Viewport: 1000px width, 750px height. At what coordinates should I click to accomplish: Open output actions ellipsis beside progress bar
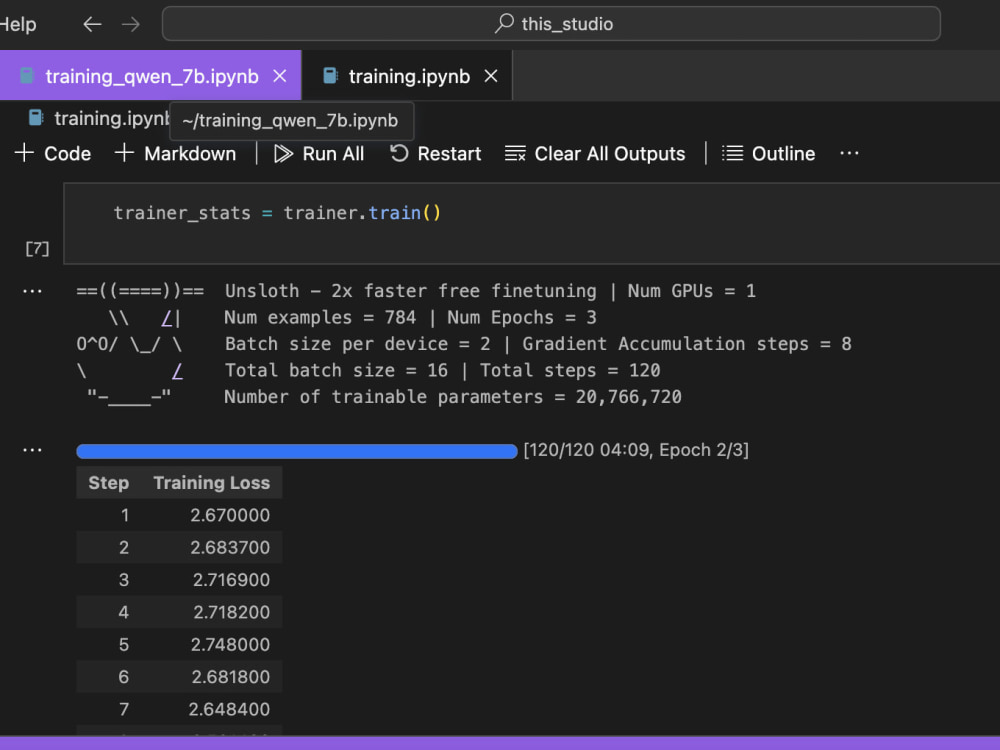(32, 450)
